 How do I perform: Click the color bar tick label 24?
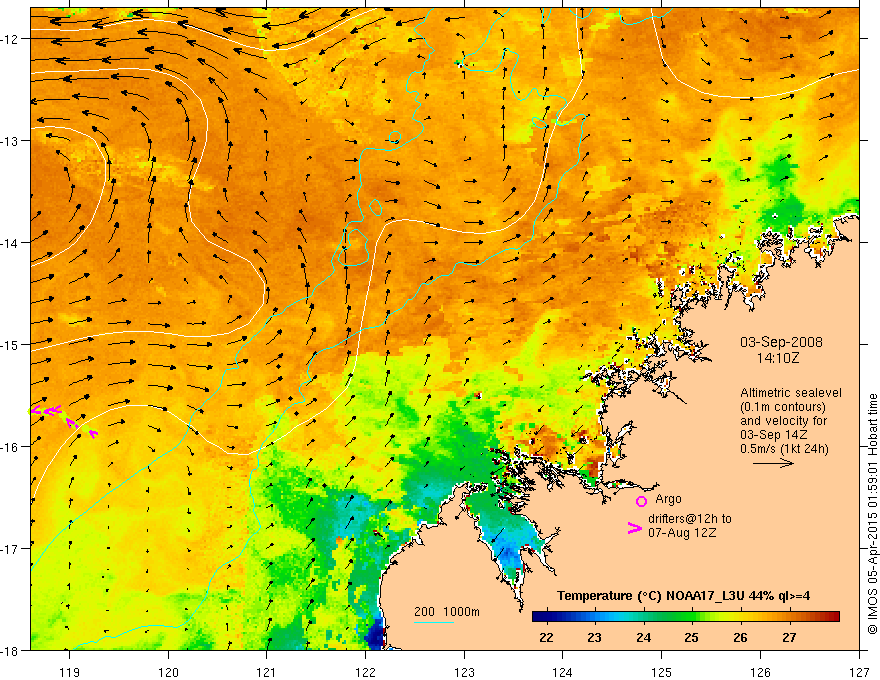[644, 637]
